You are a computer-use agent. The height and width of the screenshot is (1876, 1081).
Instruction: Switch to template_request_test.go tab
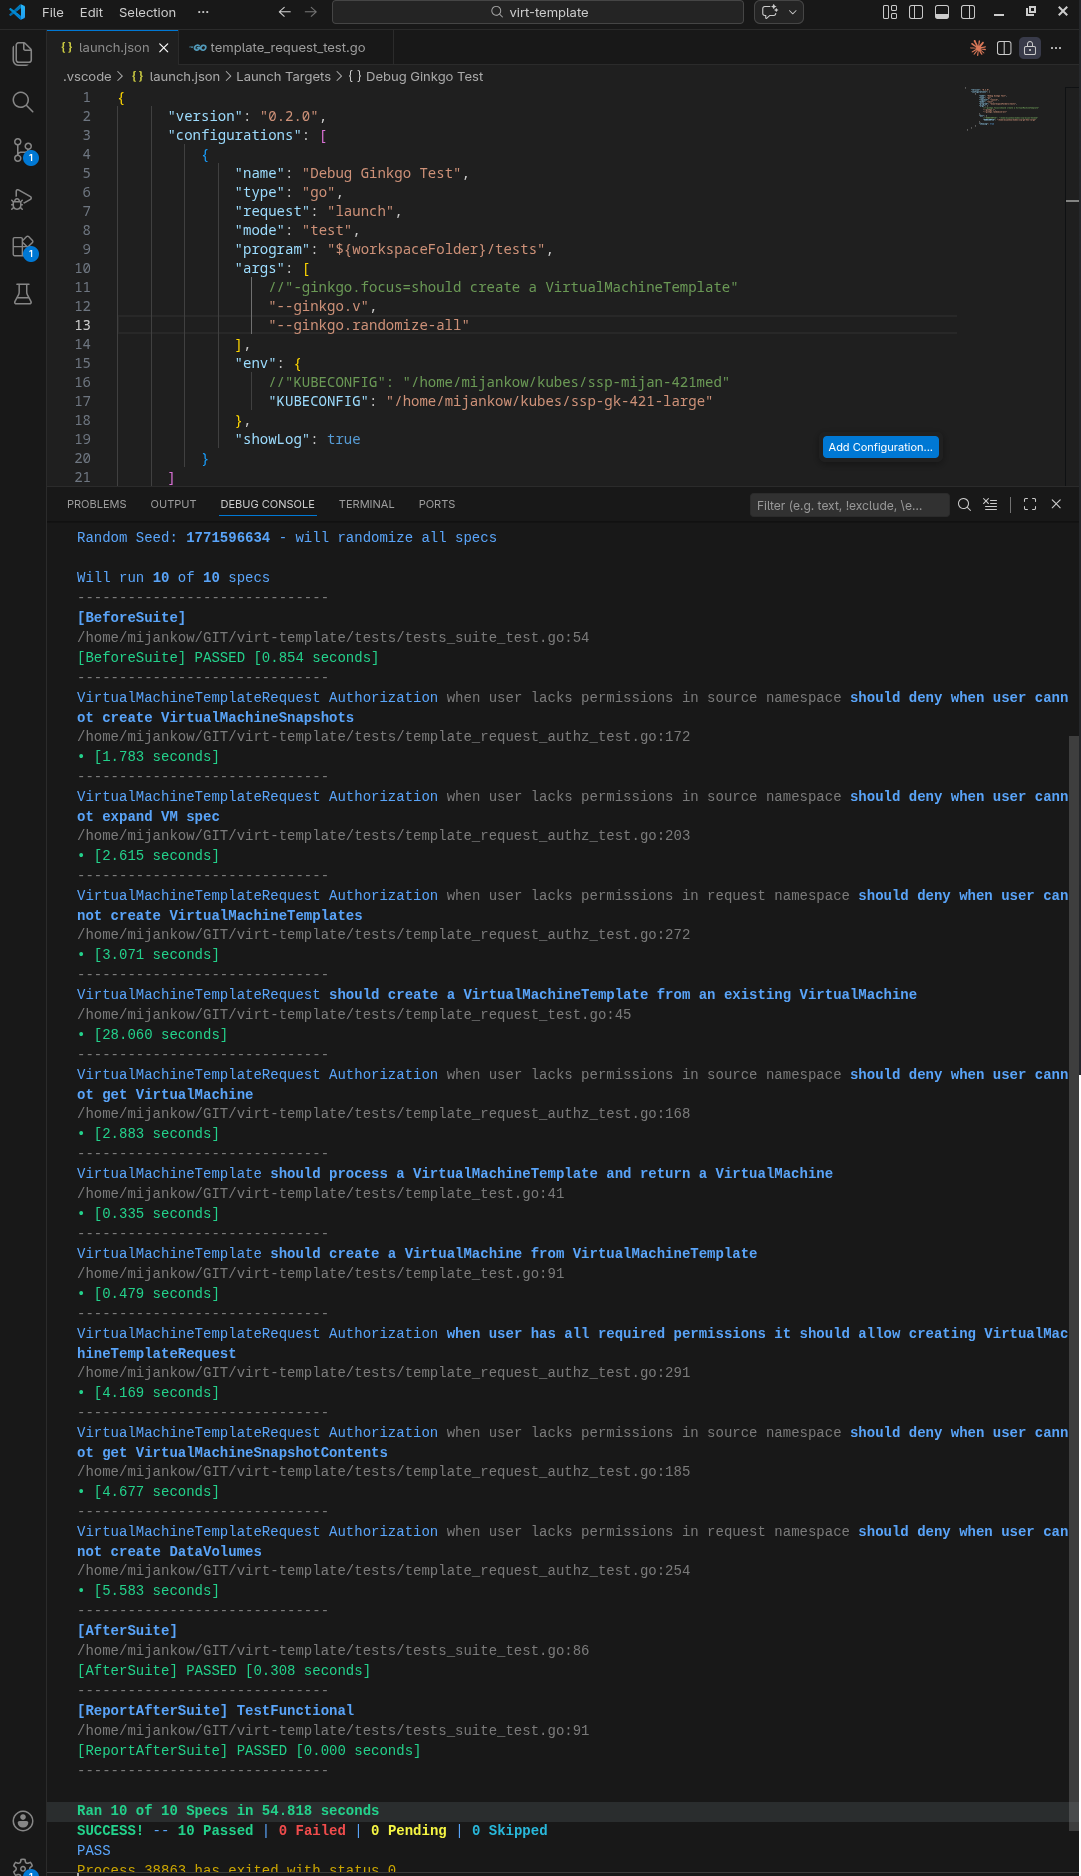click(x=287, y=48)
